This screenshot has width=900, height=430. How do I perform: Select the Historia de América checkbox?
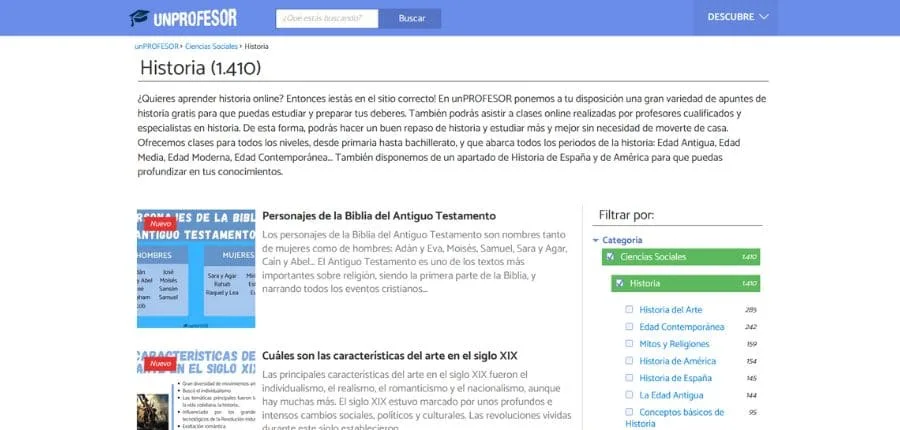[x=629, y=361]
